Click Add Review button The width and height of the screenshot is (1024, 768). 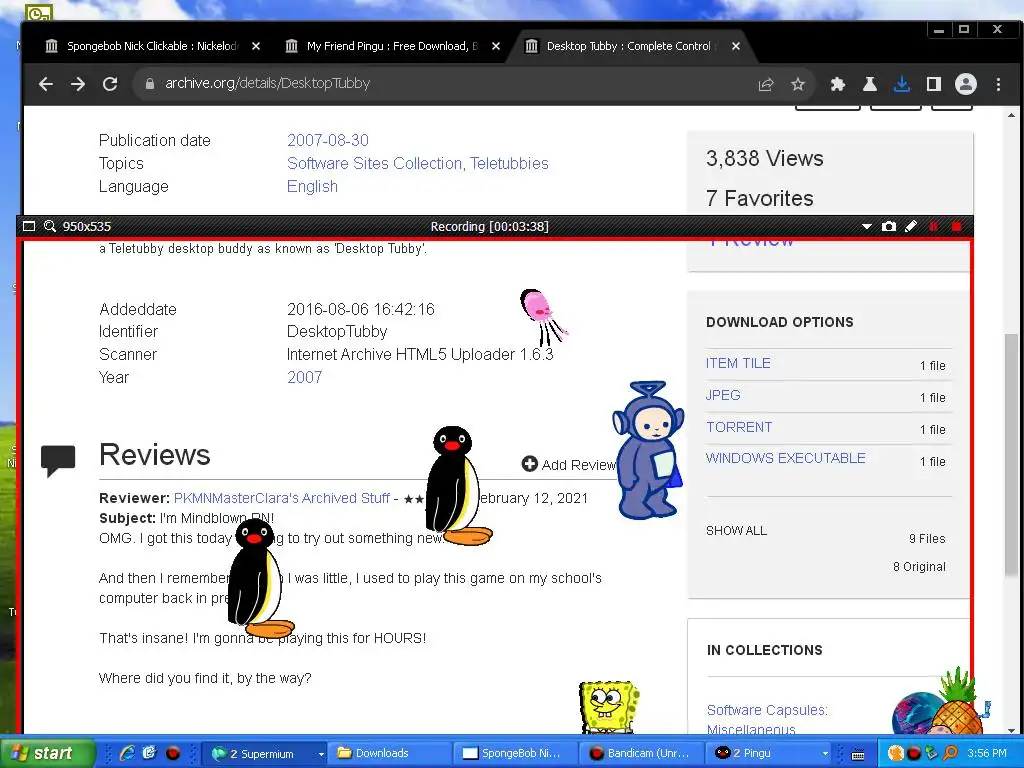568,464
